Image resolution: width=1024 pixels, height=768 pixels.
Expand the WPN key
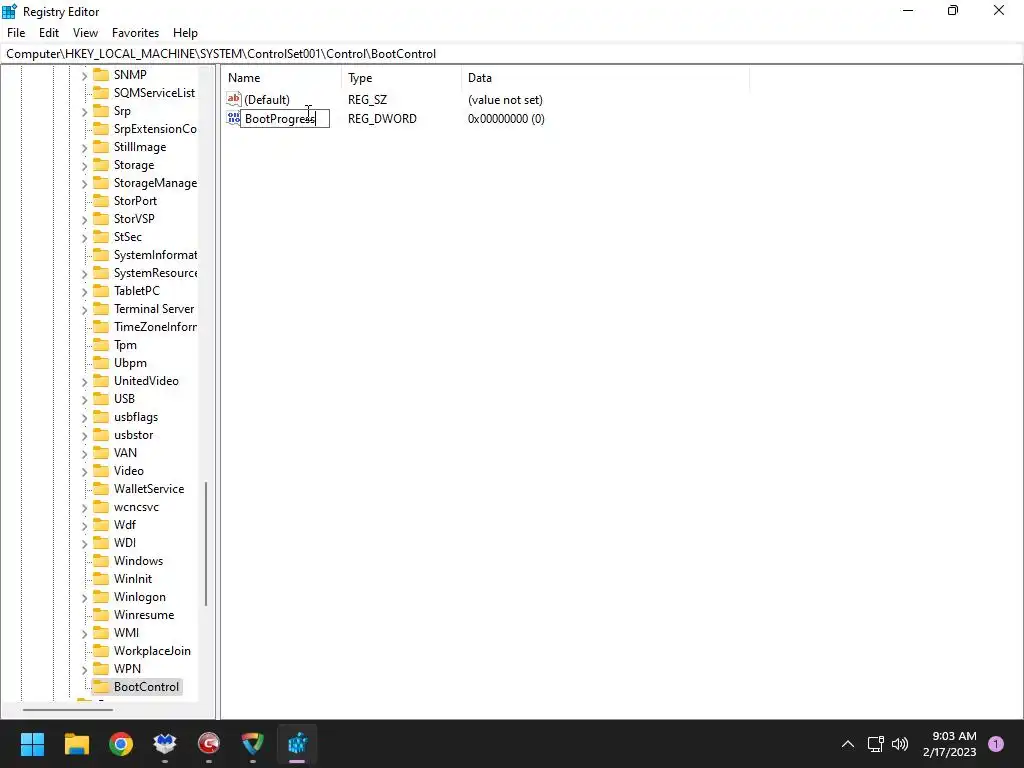pos(84,669)
